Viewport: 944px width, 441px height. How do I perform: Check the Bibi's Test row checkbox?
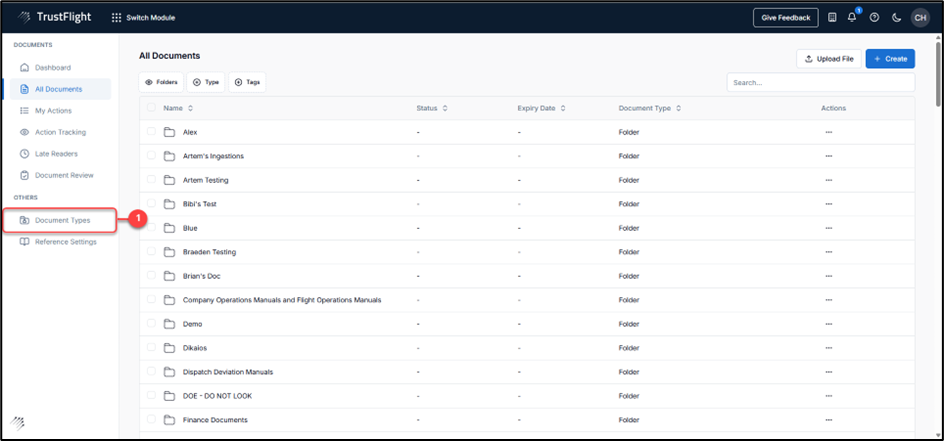pos(151,204)
